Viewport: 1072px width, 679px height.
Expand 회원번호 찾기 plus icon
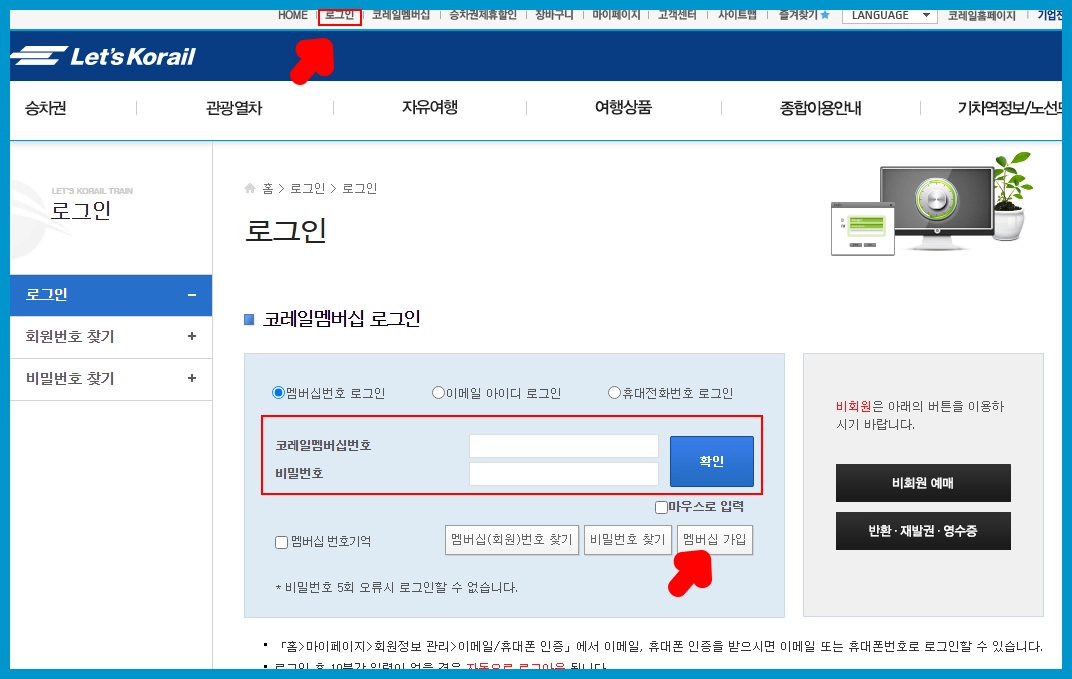tap(192, 336)
